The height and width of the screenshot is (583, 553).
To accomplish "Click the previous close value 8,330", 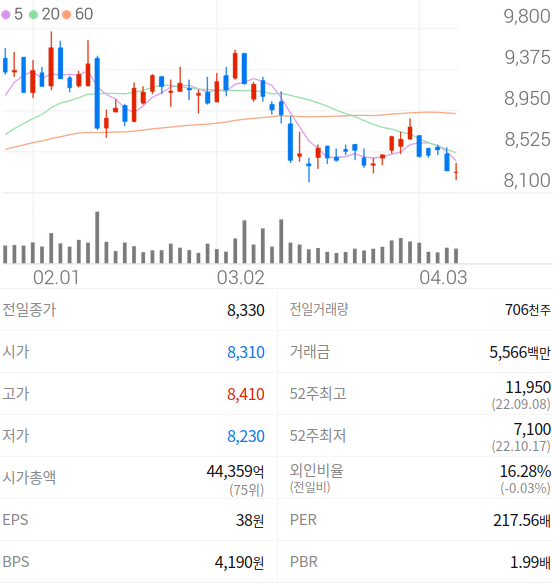I will point(246,310).
